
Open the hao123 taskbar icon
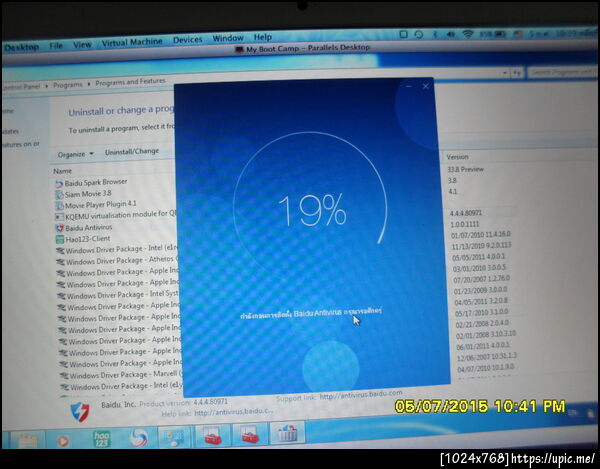(x=101, y=439)
